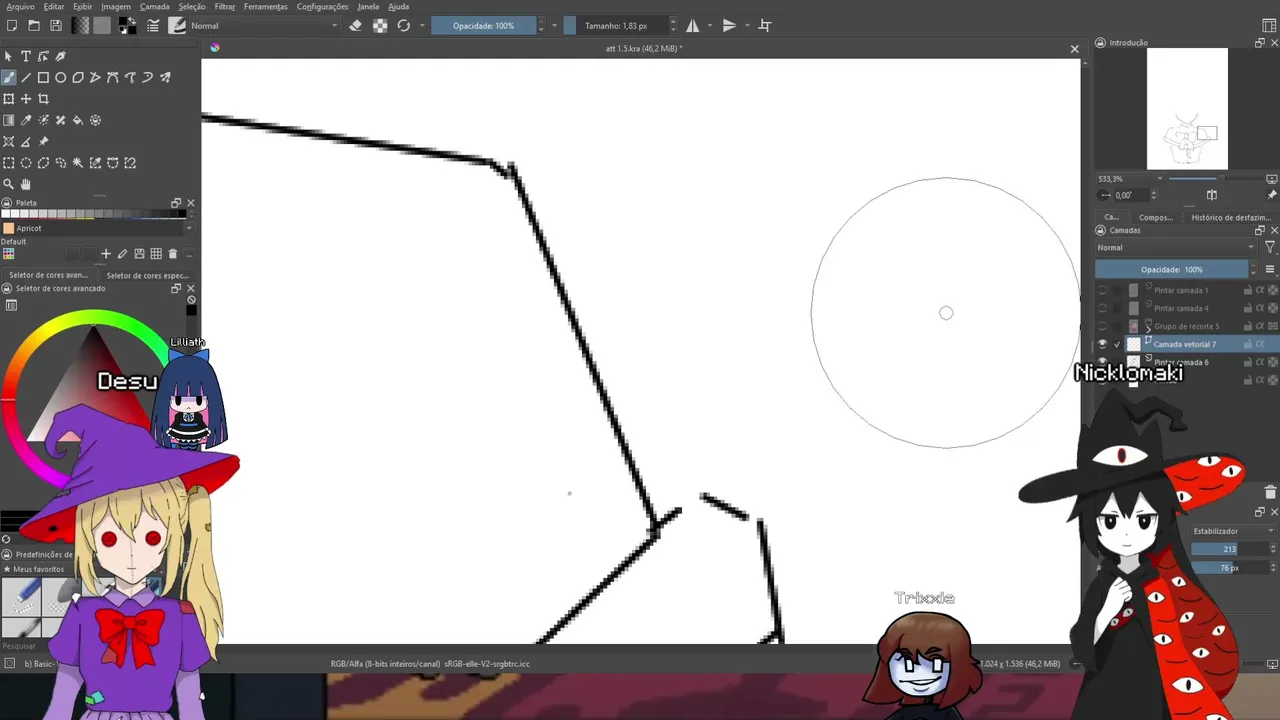Open the layer filter funnel menu

point(1270,247)
